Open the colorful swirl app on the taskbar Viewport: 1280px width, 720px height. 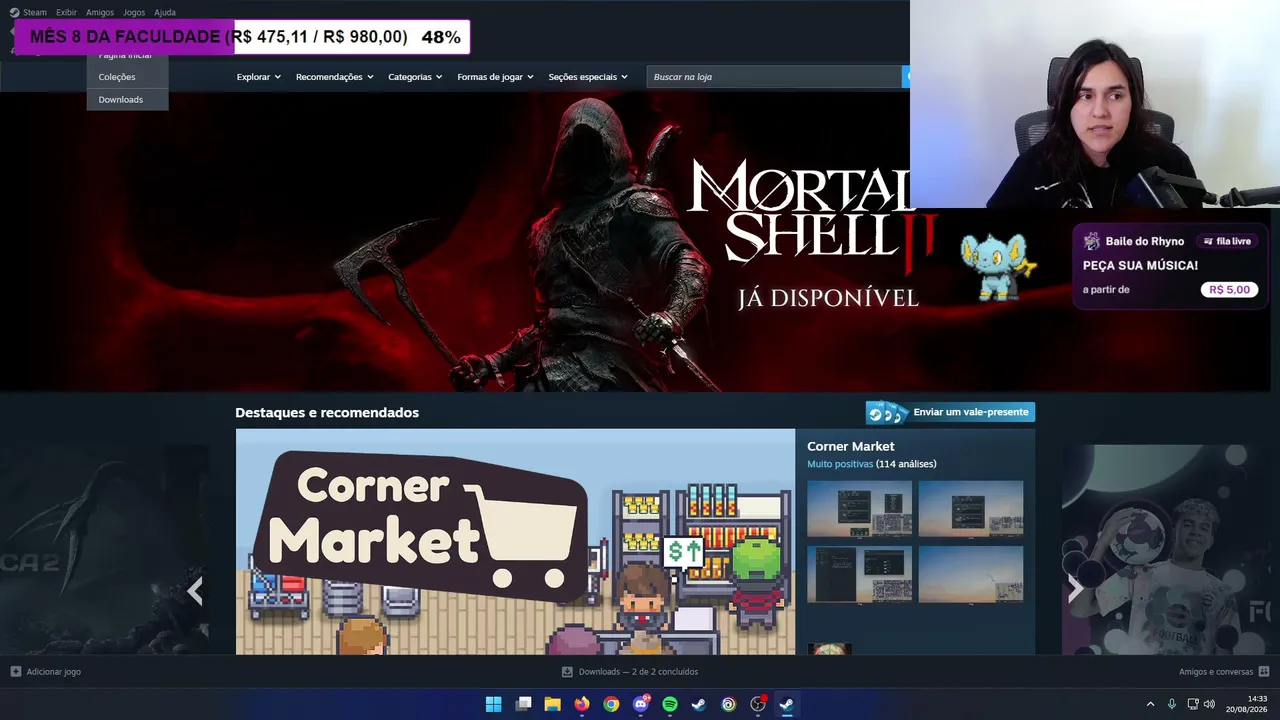pyautogui.click(x=729, y=704)
